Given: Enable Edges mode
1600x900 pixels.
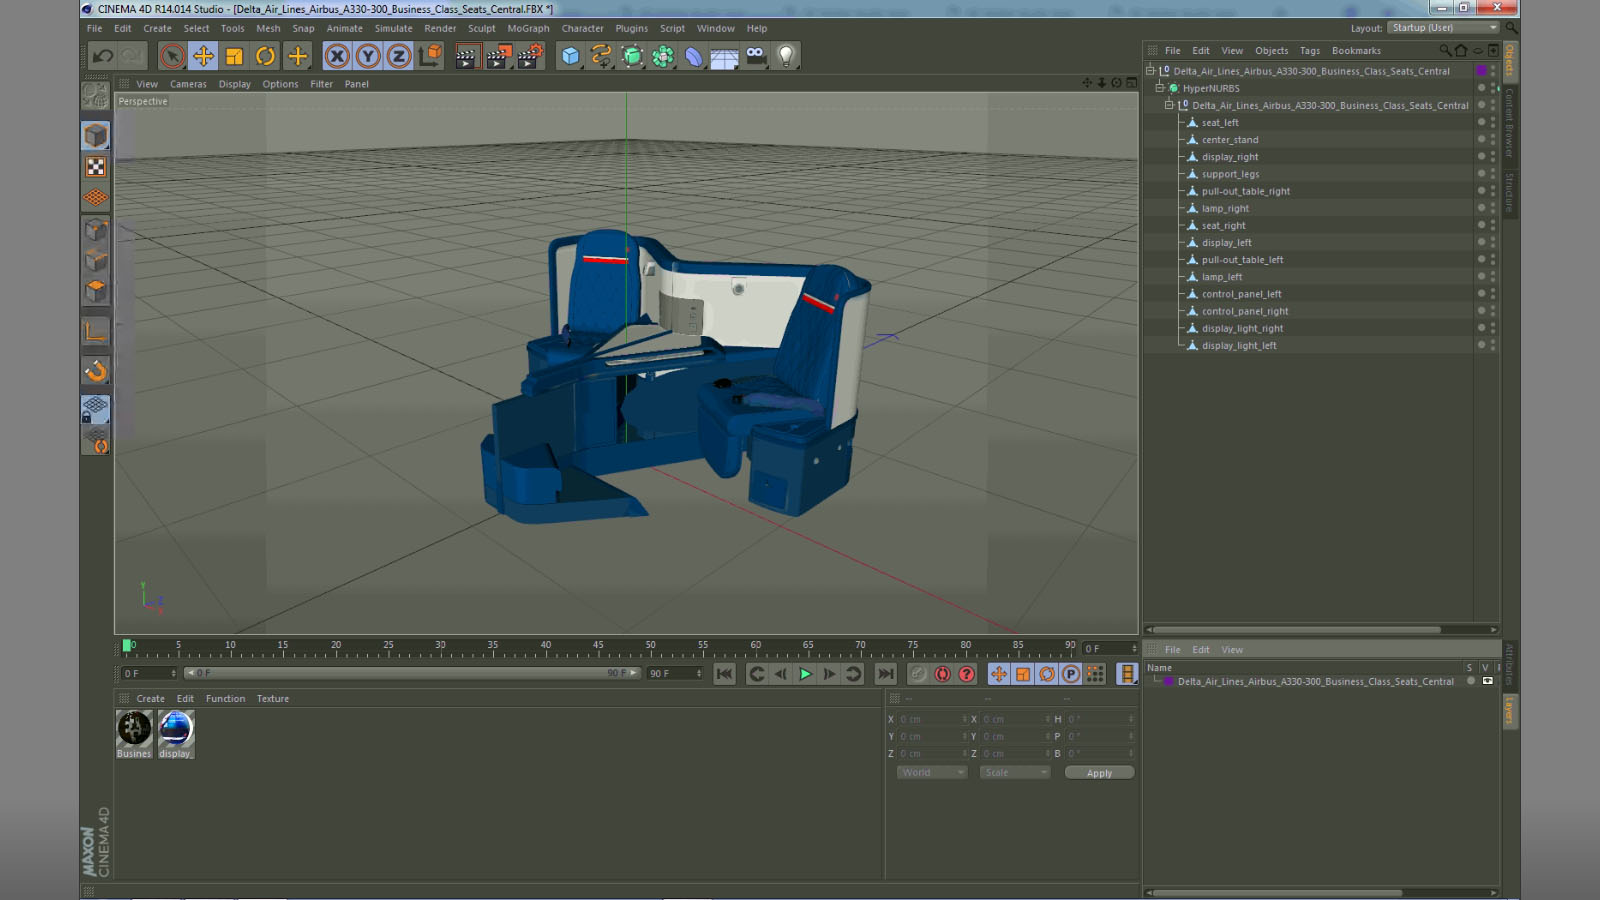Looking at the screenshot, I should (95, 261).
